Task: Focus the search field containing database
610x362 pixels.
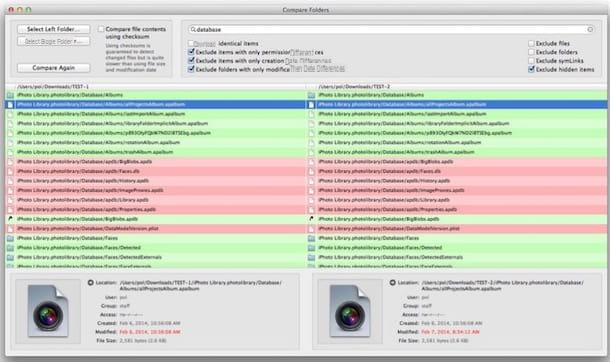Action: click(391, 30)
